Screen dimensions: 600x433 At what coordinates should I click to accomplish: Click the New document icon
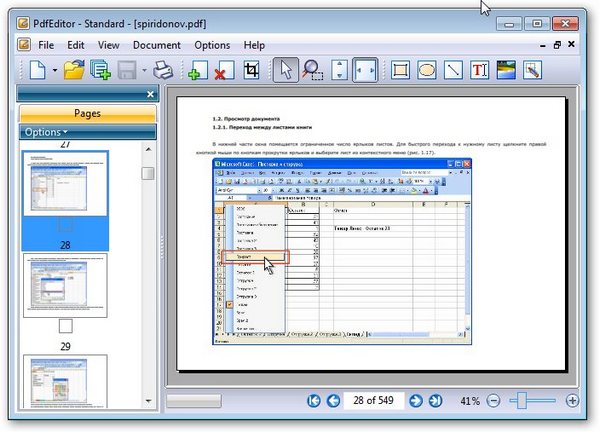(x=37, y=71)
